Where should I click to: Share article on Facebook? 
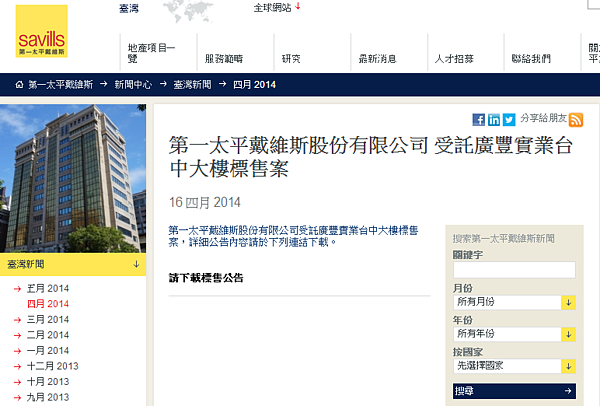pyautogui.click(x=478, y=120)
